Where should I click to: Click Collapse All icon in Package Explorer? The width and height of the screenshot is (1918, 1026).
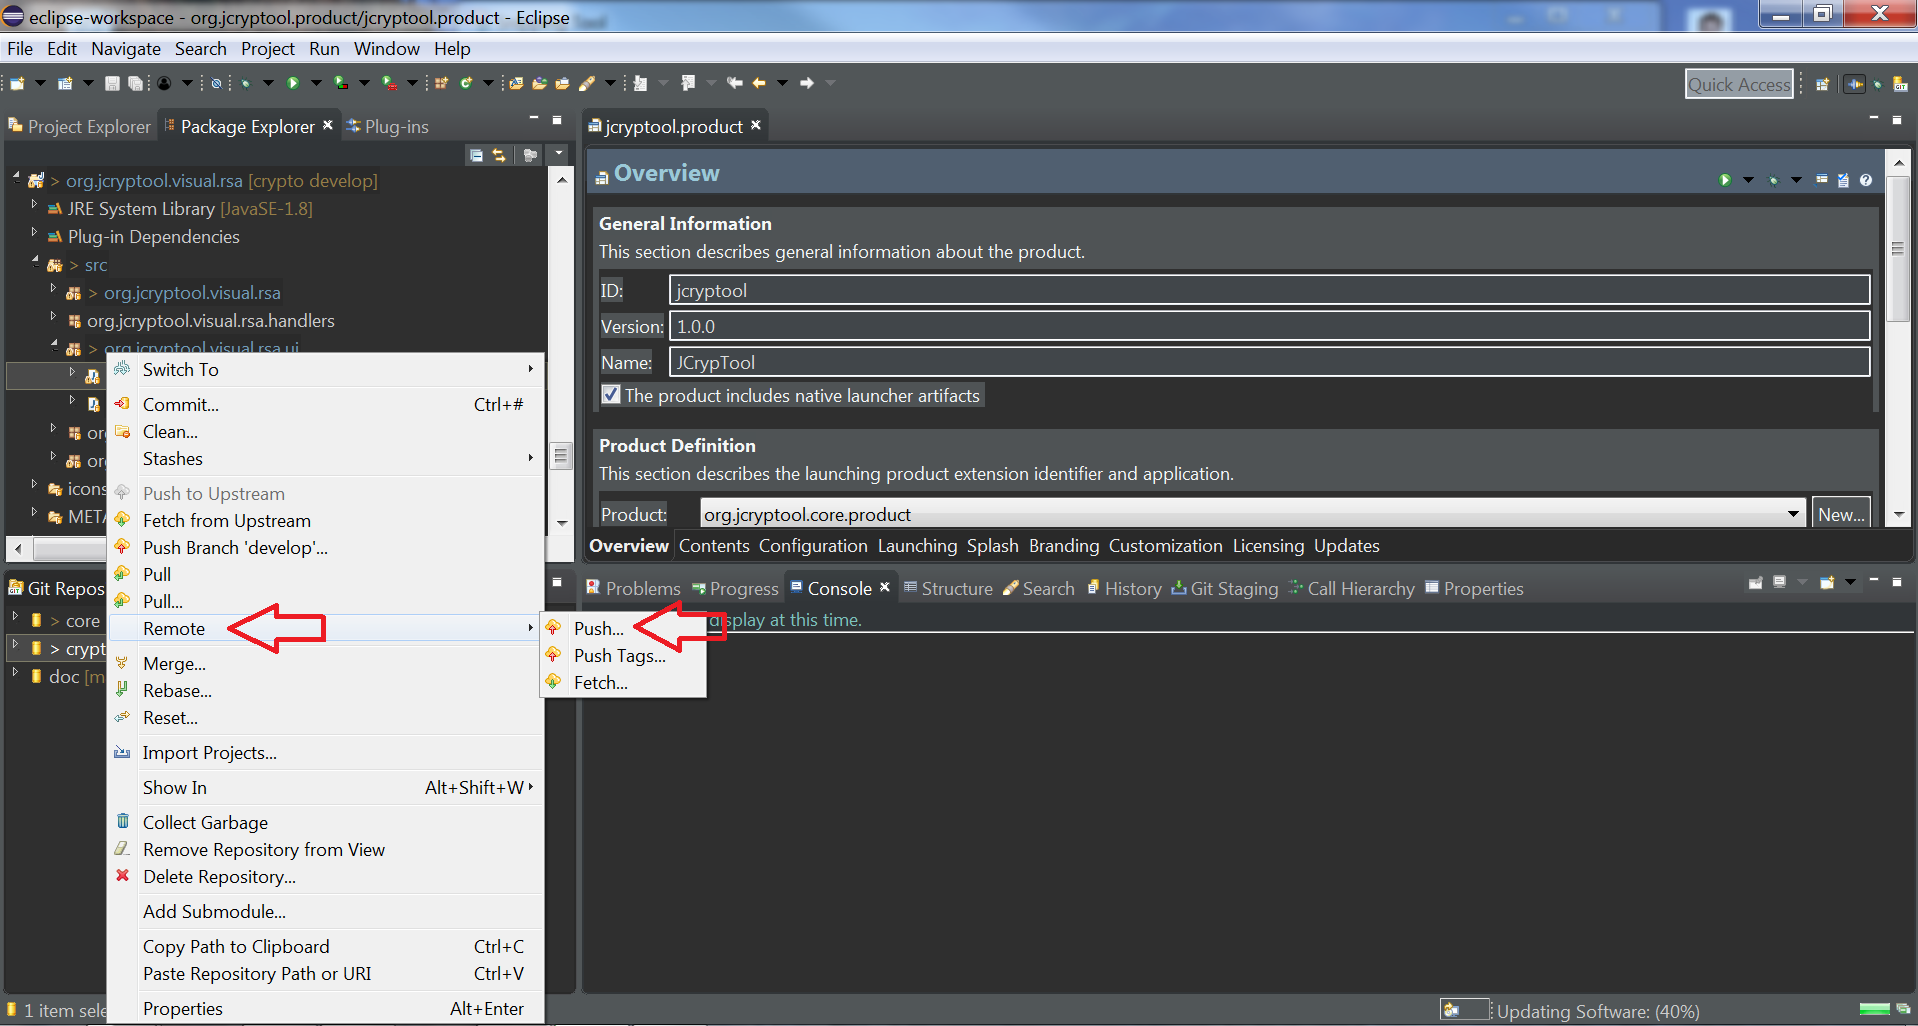(476, 155)
